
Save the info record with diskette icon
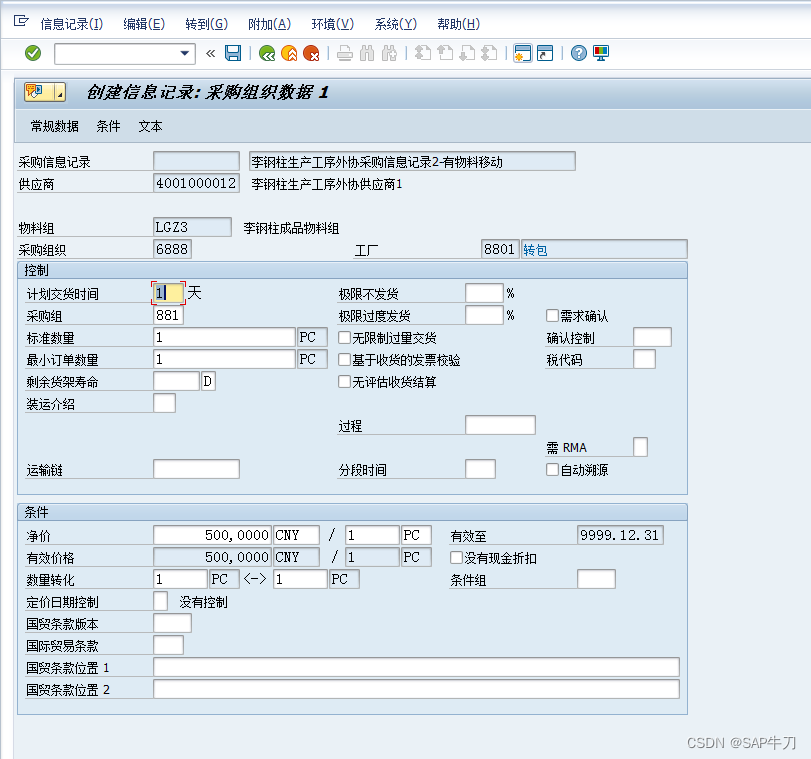point(233,53)
